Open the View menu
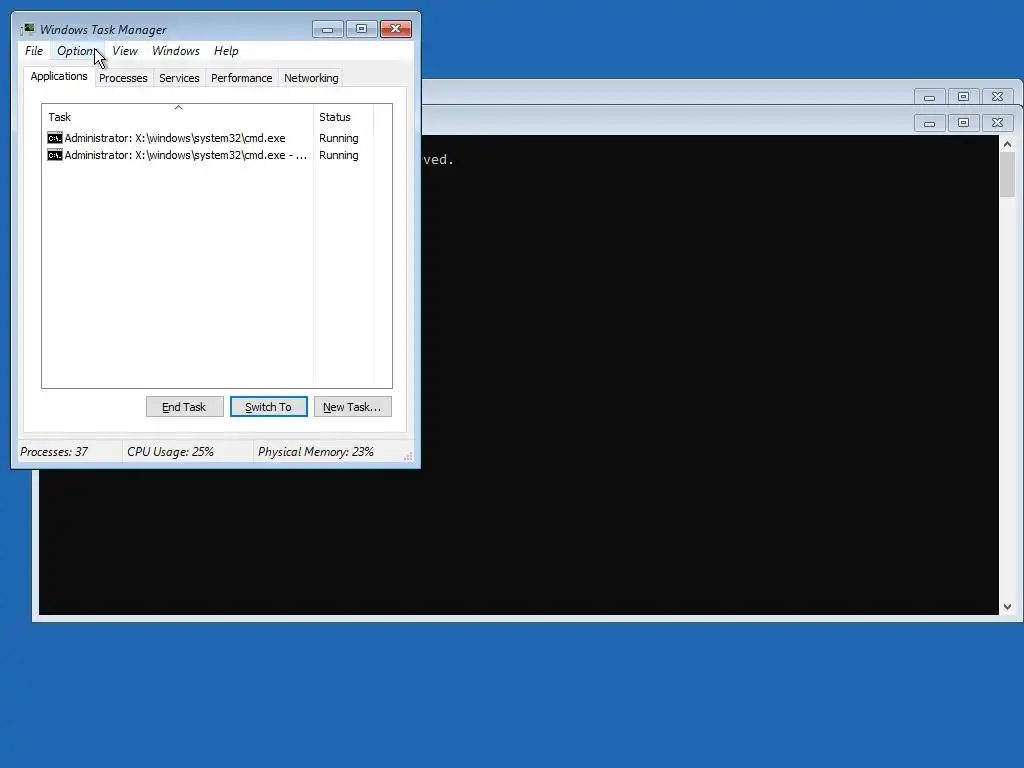 click(125, 51)
